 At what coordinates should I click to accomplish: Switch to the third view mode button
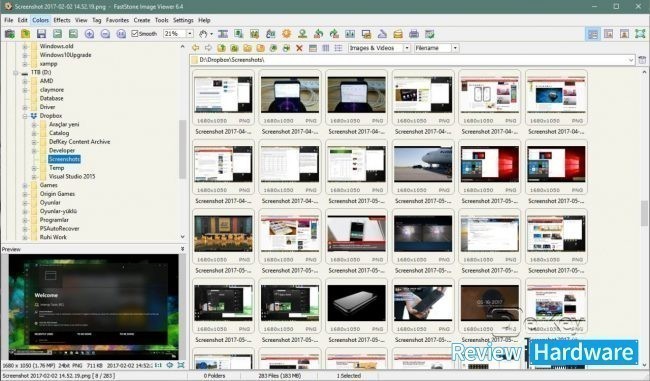pyautogui.click(x=624, y=34)
